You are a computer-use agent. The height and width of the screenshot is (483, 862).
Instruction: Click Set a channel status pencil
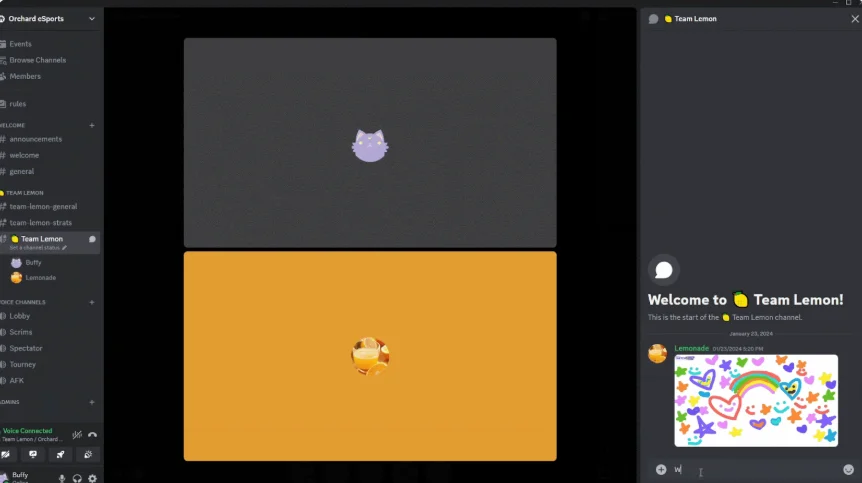coord(64,248)
